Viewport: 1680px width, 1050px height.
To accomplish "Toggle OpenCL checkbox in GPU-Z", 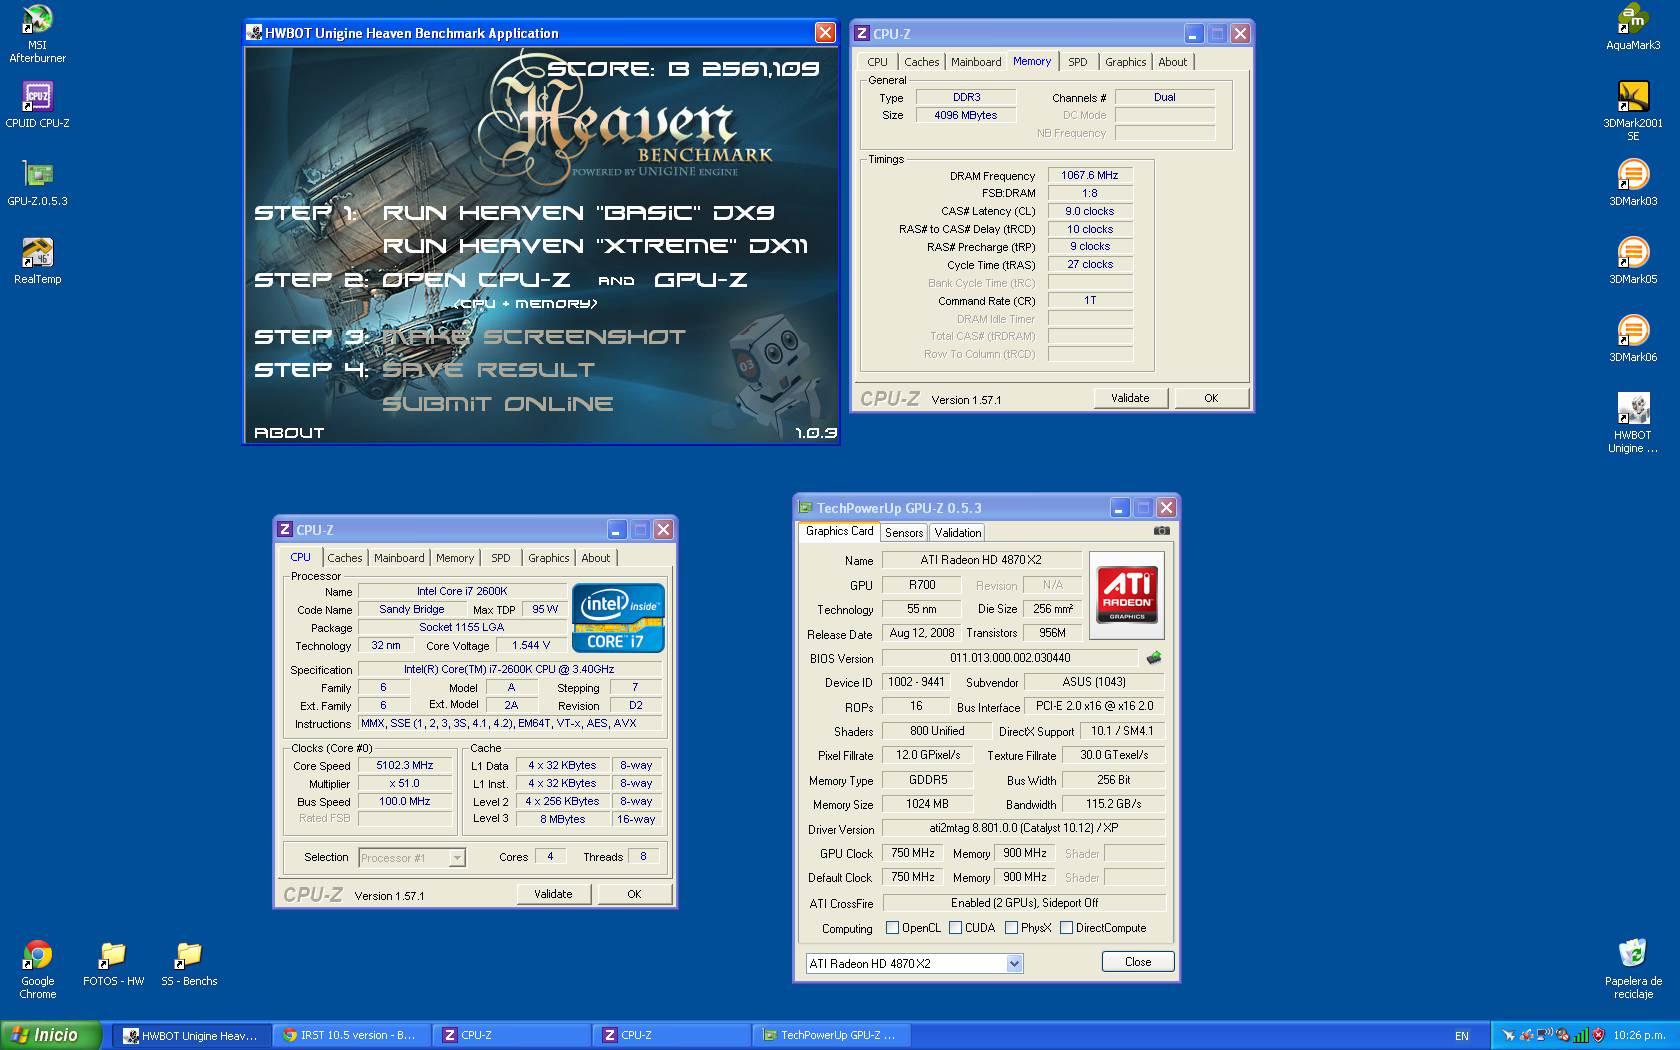I will [892, 928].
